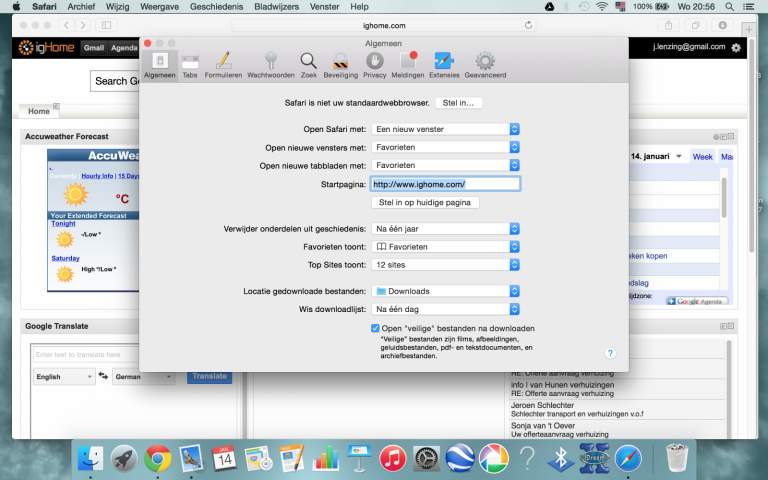
Task: Open the Extensies preferences pane
Action: 444,65
